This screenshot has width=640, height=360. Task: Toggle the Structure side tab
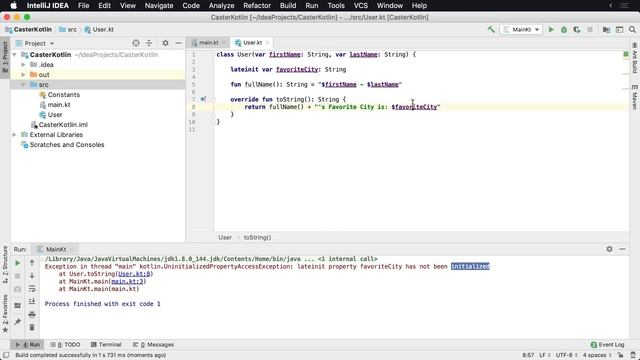pos(5,264)
